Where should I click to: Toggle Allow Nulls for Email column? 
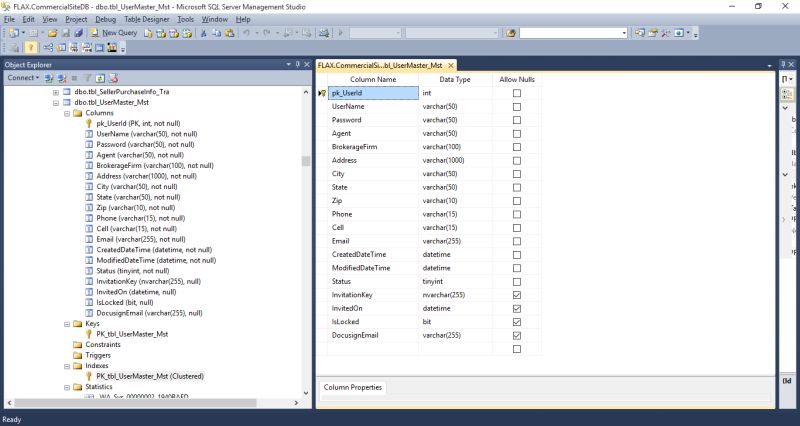pyautogui.click(x=517, y=241)
